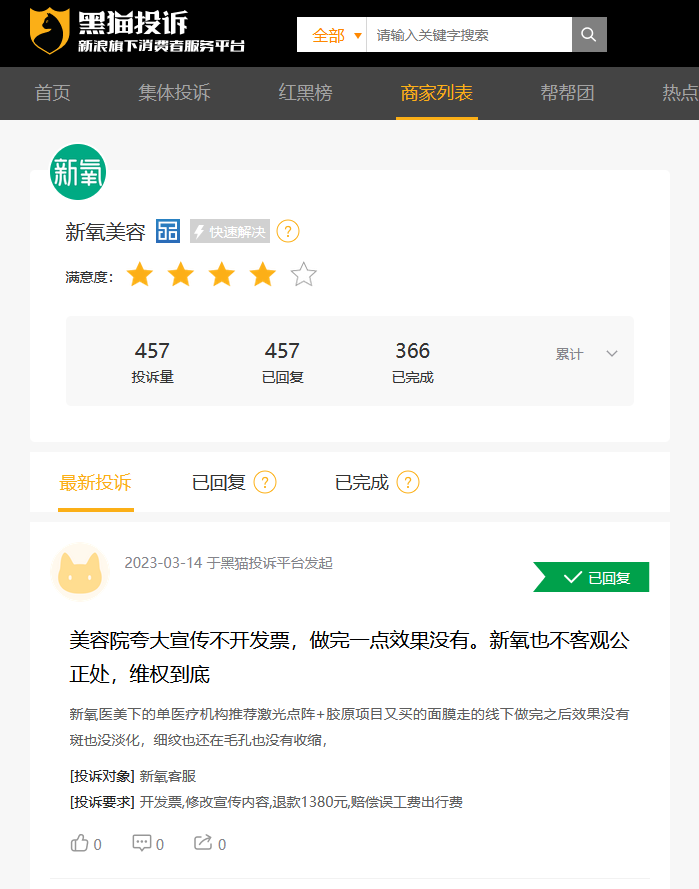Expand the 累计 time range dropdown

click(x=586, y=354)
